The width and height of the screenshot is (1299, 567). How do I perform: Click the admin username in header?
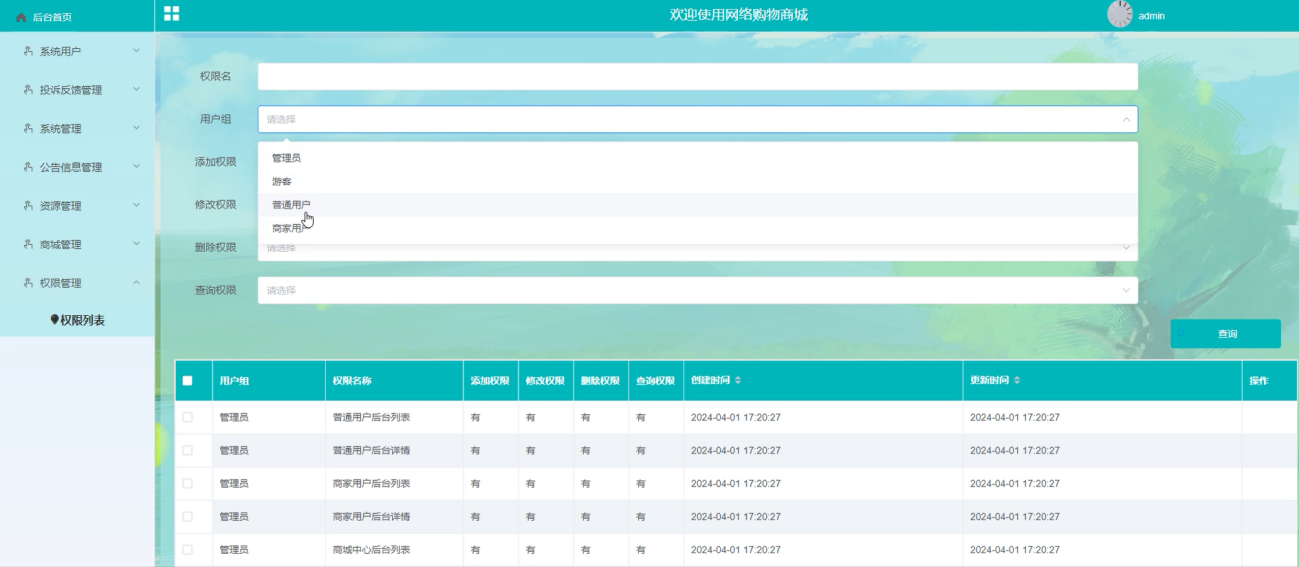click(x=1151, y=16)
